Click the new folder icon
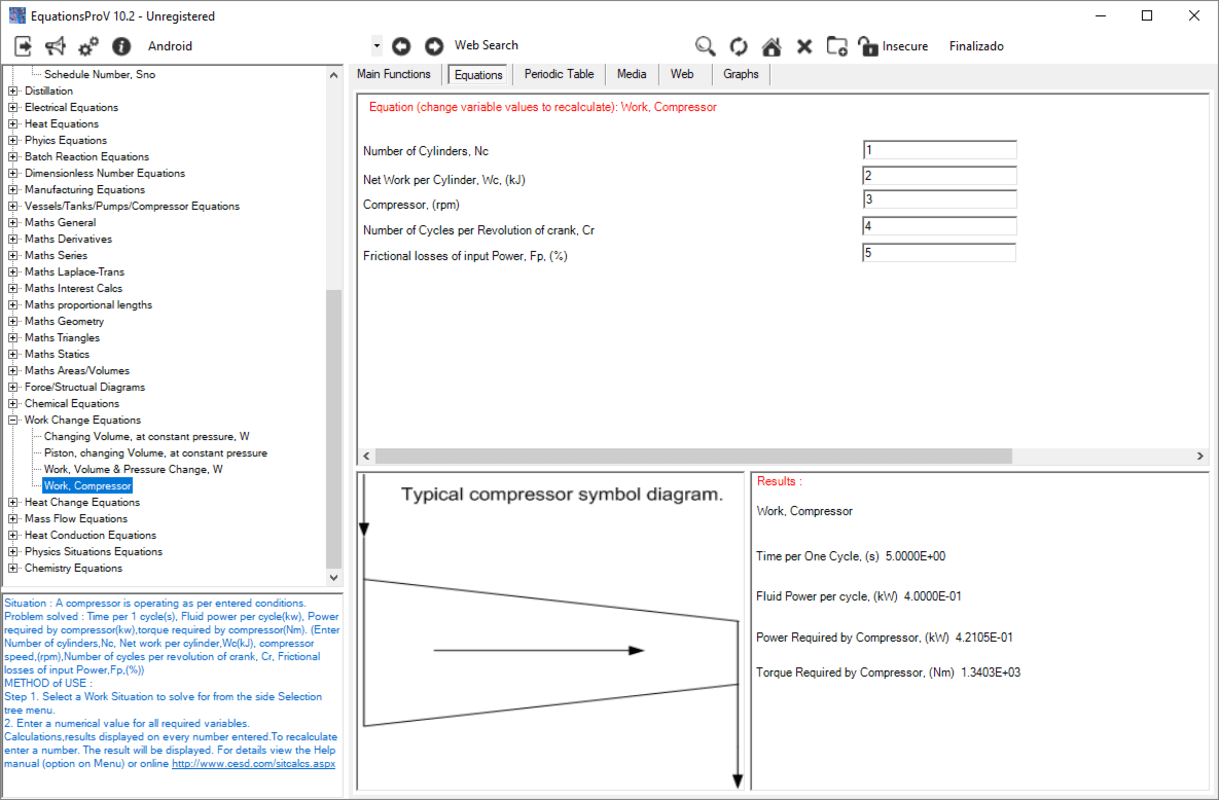 (837, 46)
